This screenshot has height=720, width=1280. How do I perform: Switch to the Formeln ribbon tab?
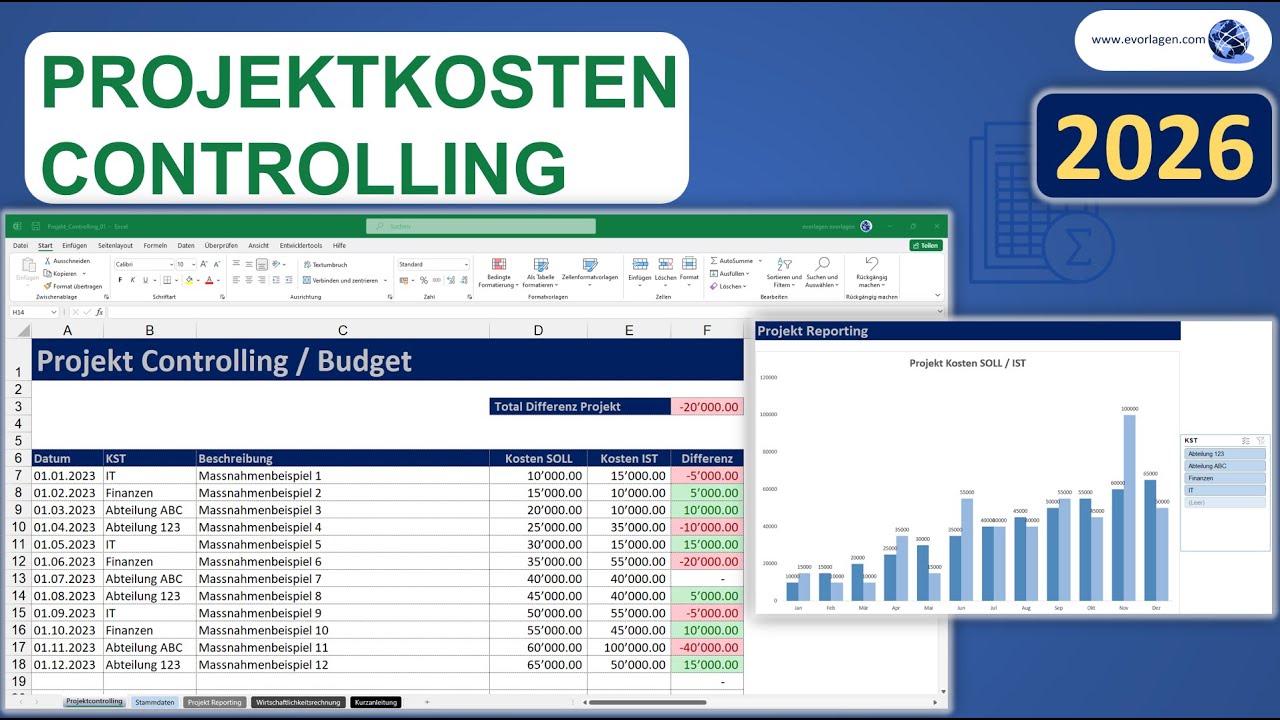coord(155,245)
